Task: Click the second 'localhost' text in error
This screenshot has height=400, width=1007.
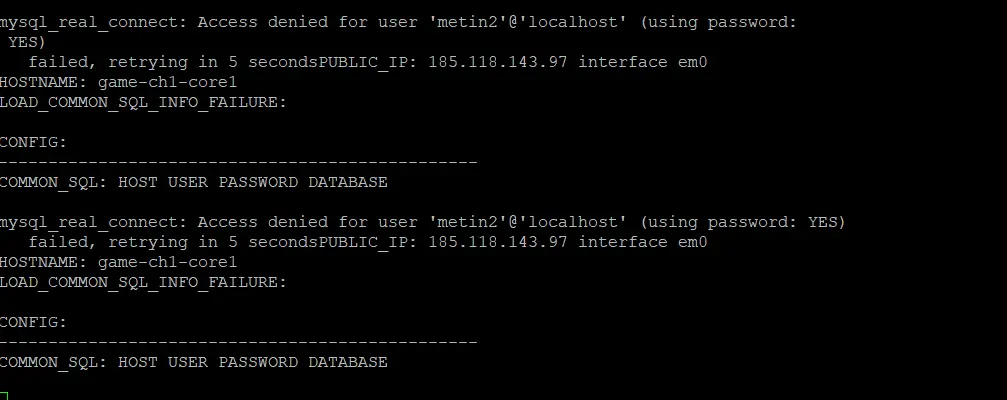Action: click(x=568, y=223)
